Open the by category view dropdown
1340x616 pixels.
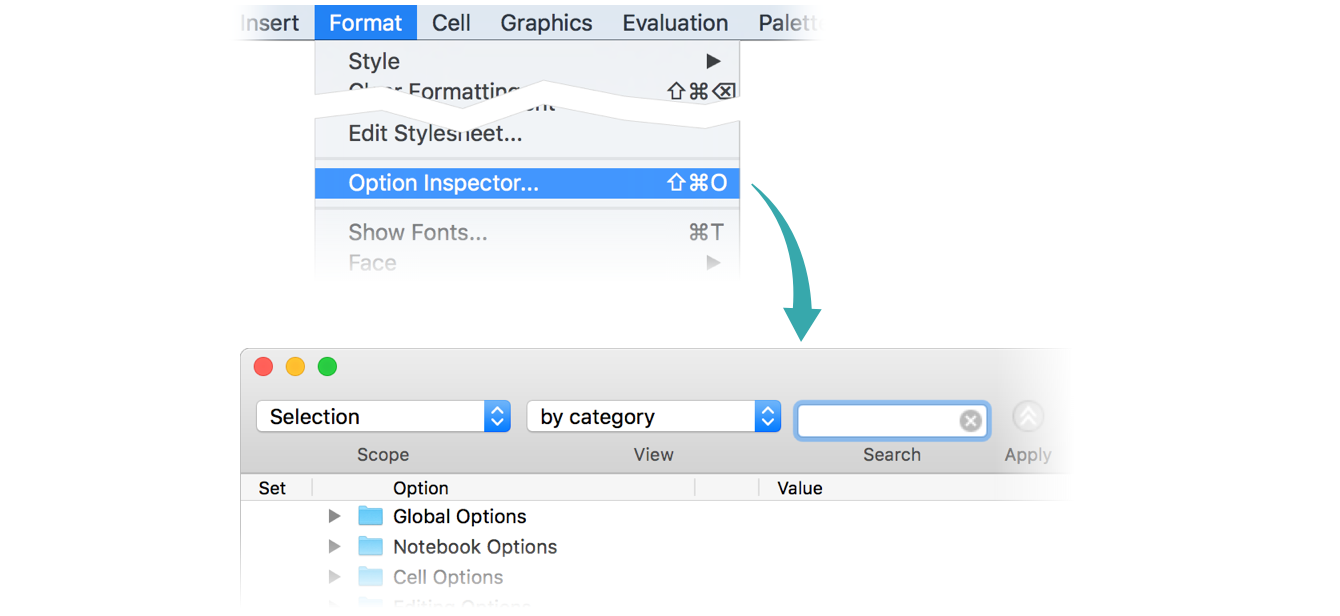[x=654, y=417]
